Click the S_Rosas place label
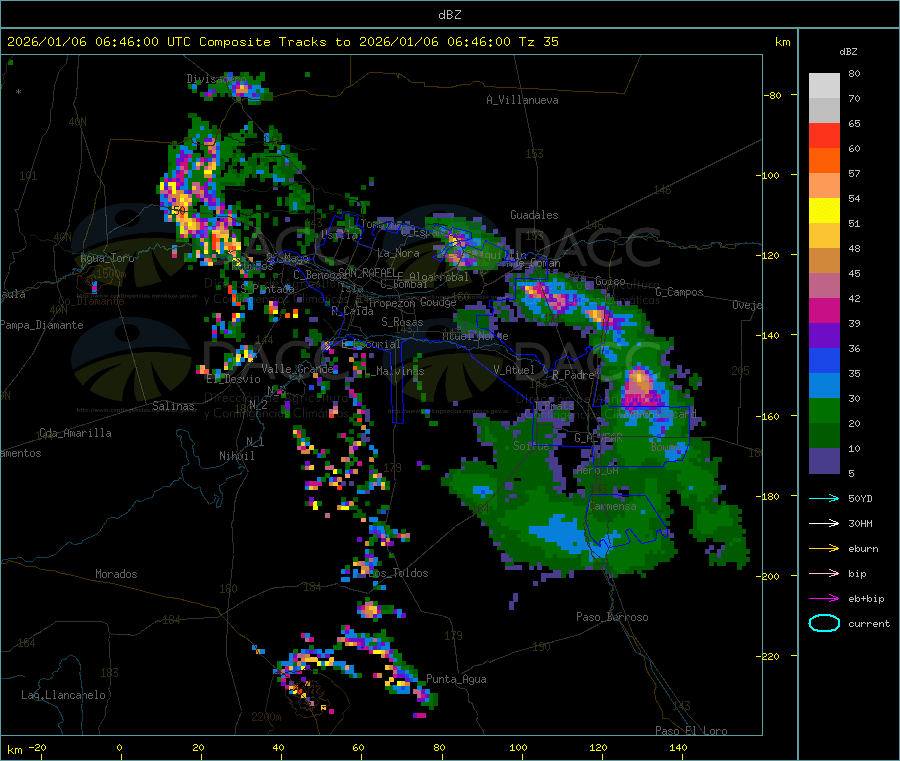900x761 pixels. click(402, 322)
